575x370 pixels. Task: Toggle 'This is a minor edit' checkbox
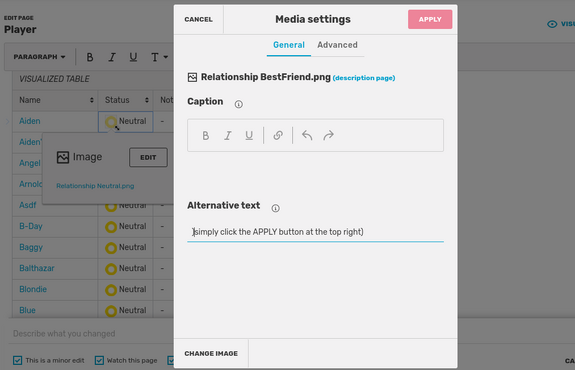click(17, 360)
